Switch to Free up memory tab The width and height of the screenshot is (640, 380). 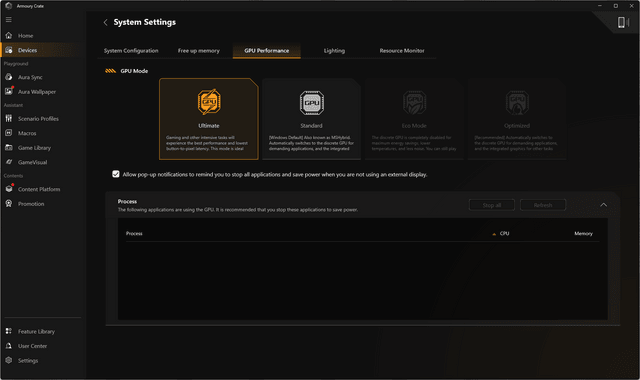199,51
